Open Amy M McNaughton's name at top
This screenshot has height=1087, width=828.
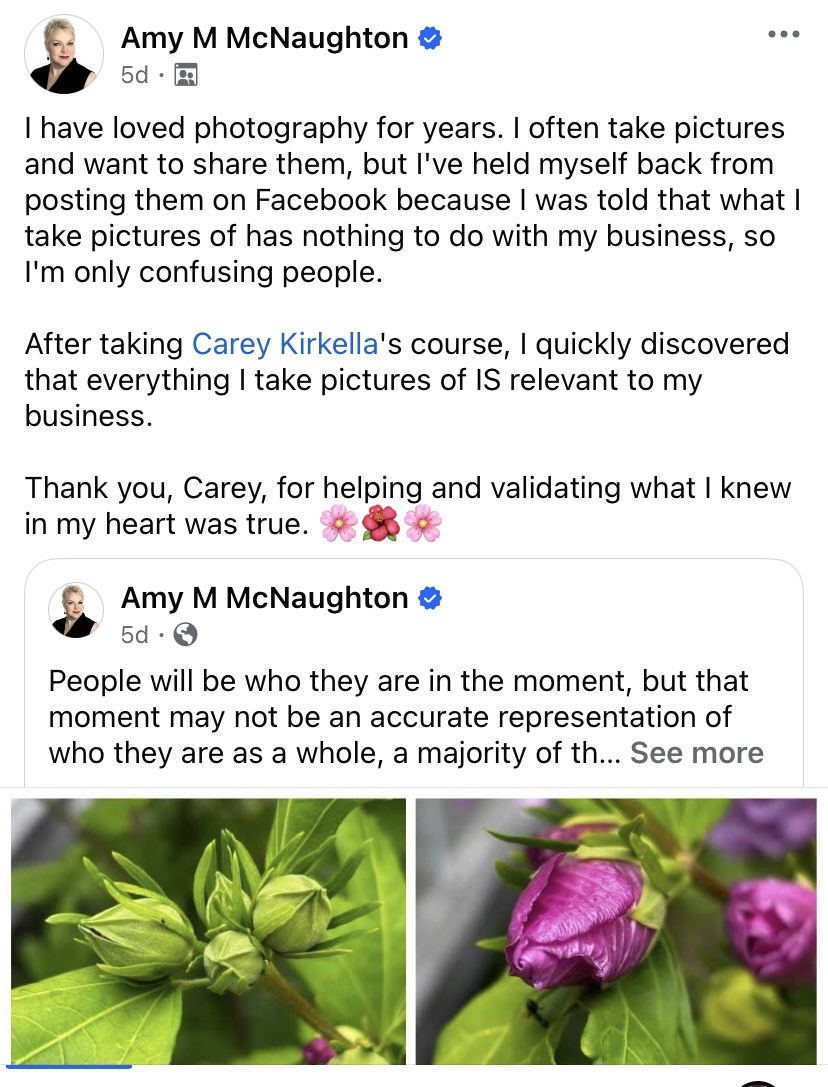264,39
